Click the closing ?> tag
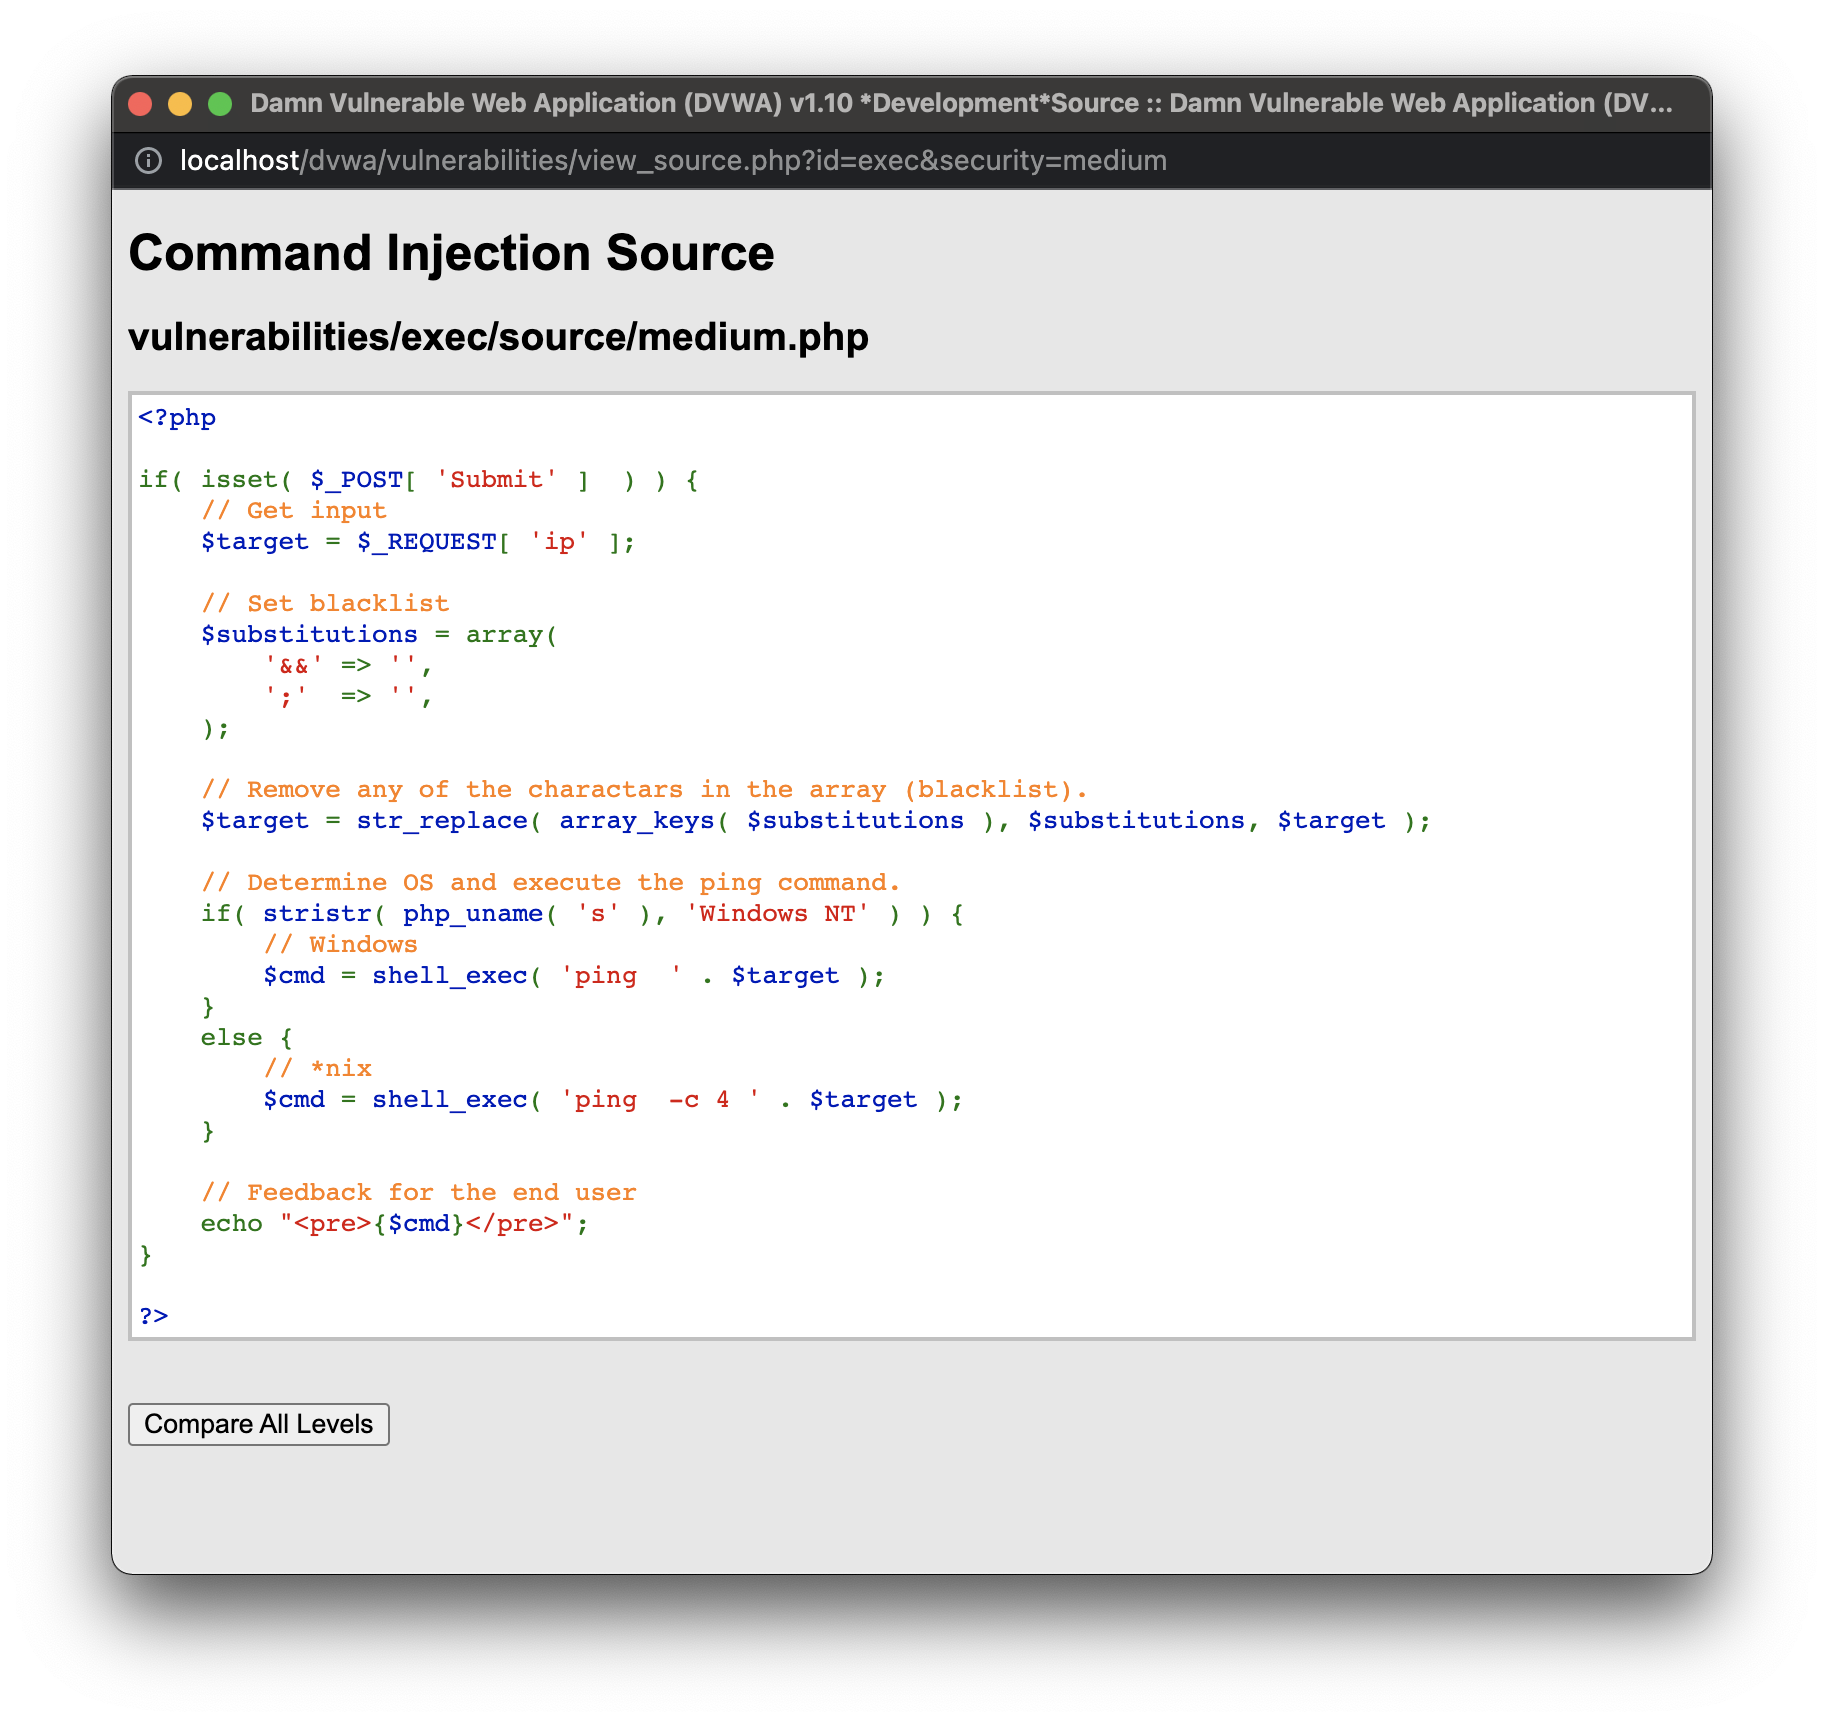 pyautogui.click(x=154, y=1316)
